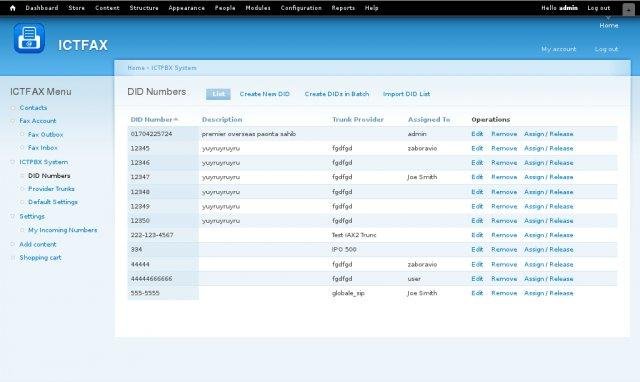Open the Reports admin menu

tap(343, 8)
